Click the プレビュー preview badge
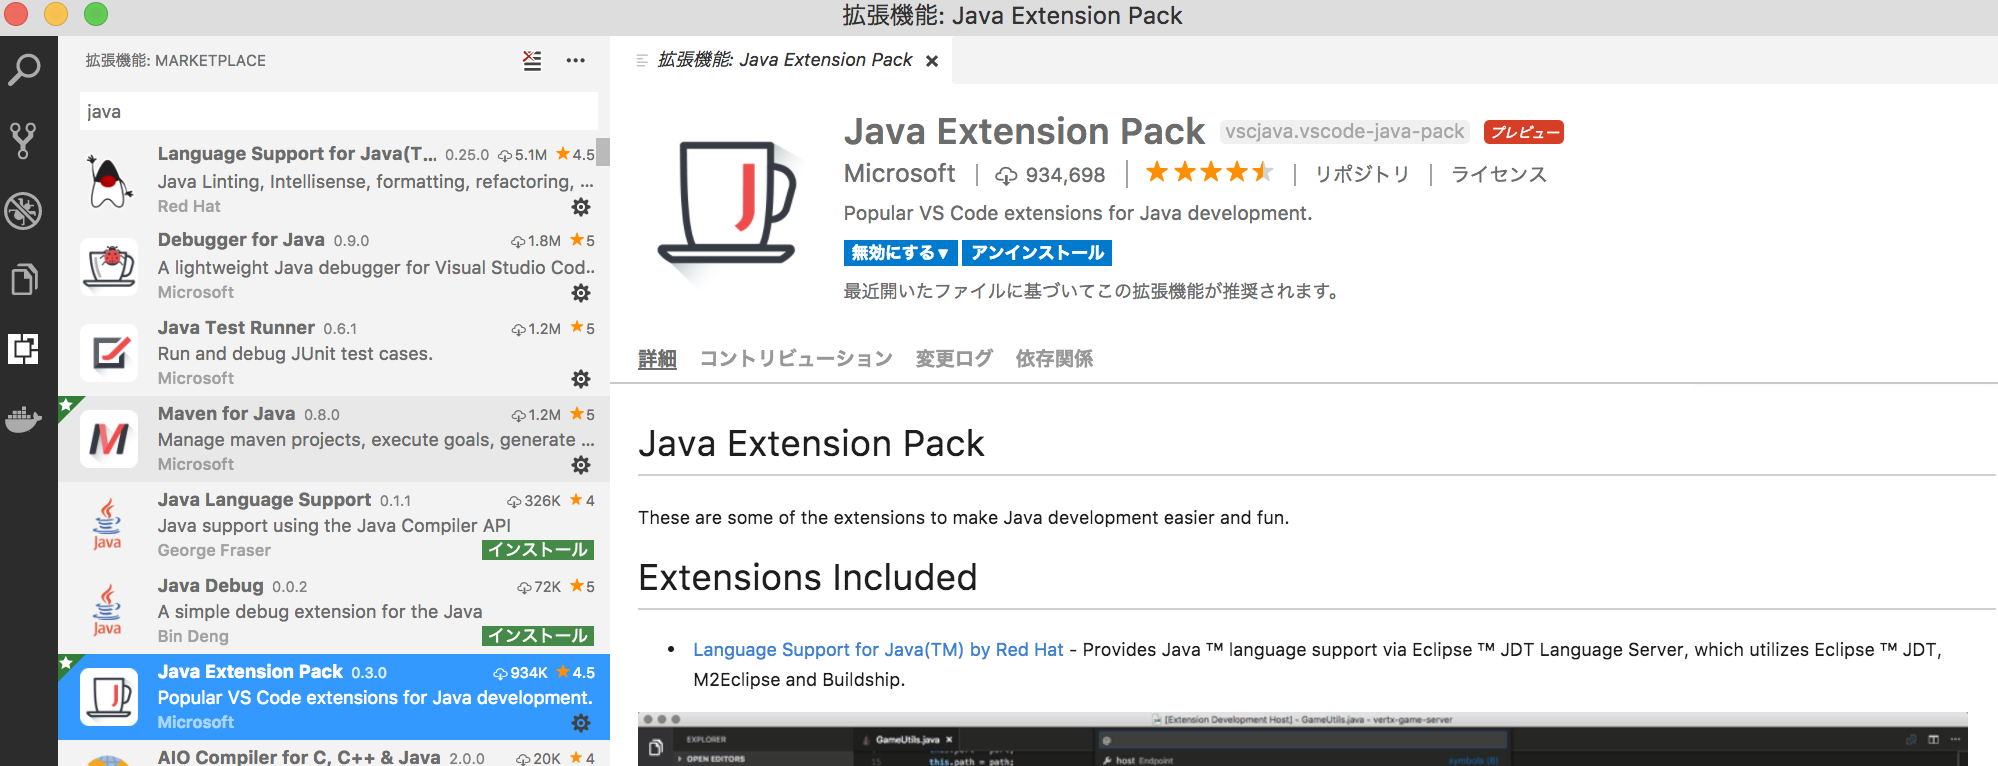Viewport: 1998px width, 766px height. [1524, 132]
